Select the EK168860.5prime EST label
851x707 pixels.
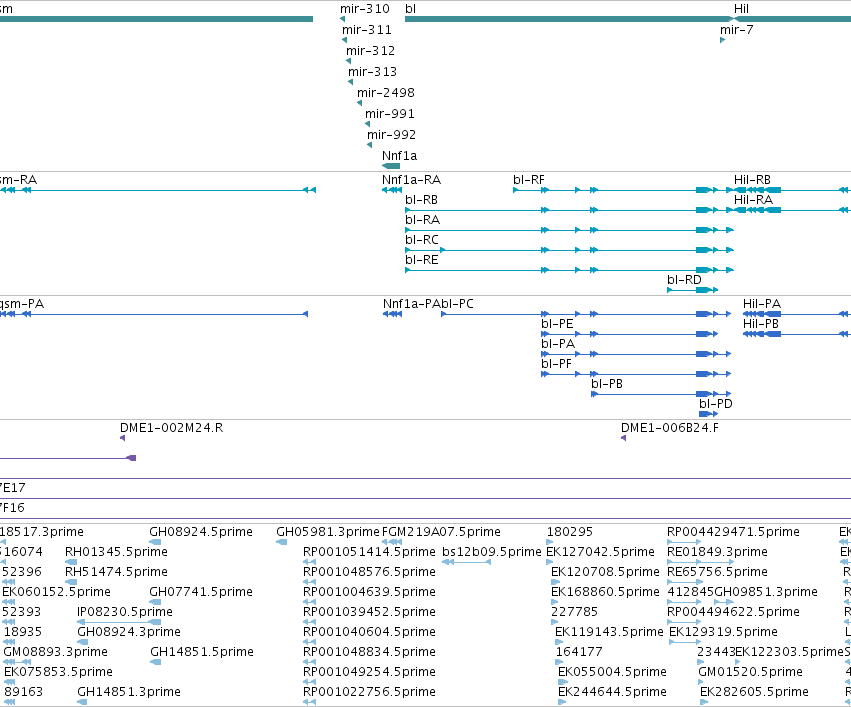(605, 592)
